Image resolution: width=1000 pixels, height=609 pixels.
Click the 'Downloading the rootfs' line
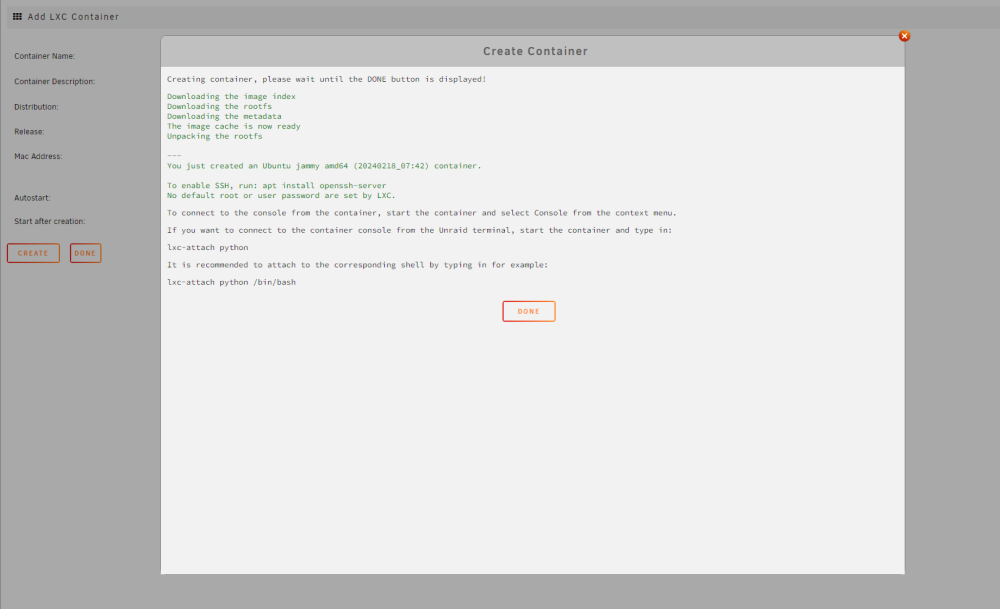[x=219, y=106]
